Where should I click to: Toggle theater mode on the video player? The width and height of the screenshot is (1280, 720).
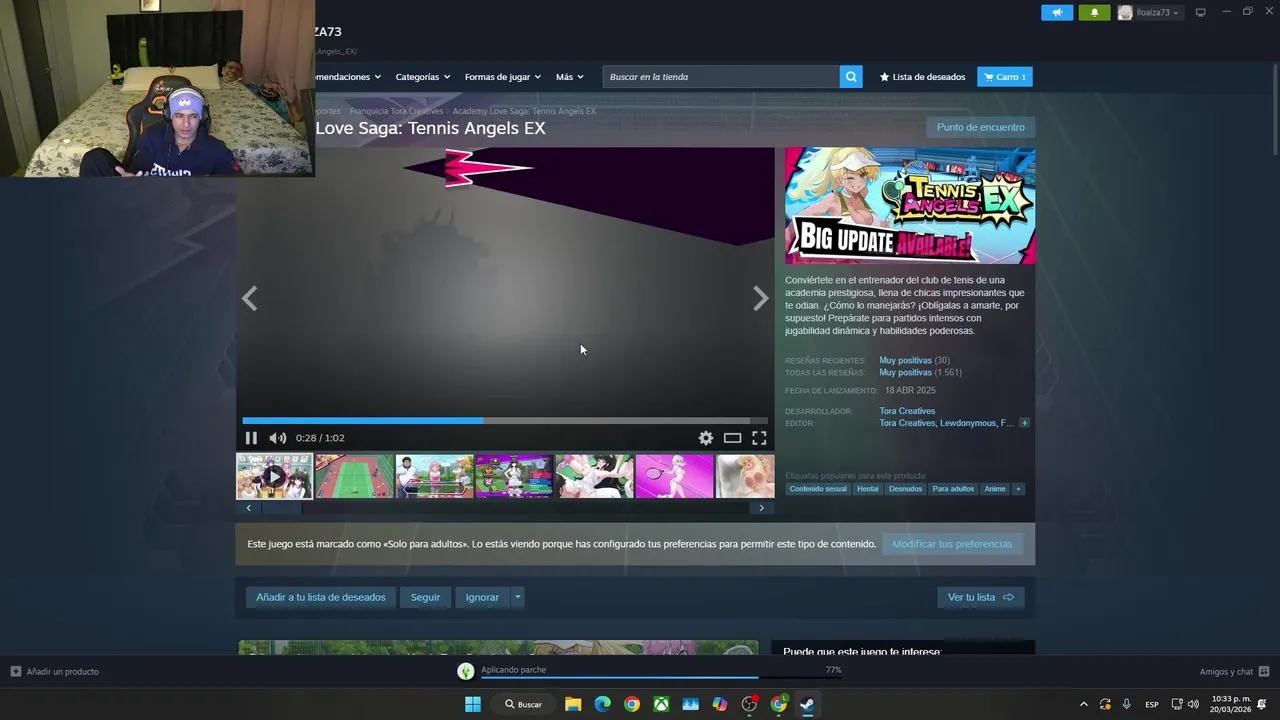[x=732, y=438]
